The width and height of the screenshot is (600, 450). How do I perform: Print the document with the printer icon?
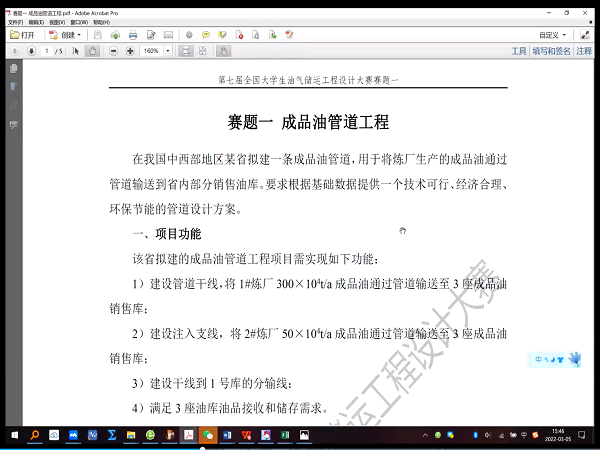click(133, 35)
